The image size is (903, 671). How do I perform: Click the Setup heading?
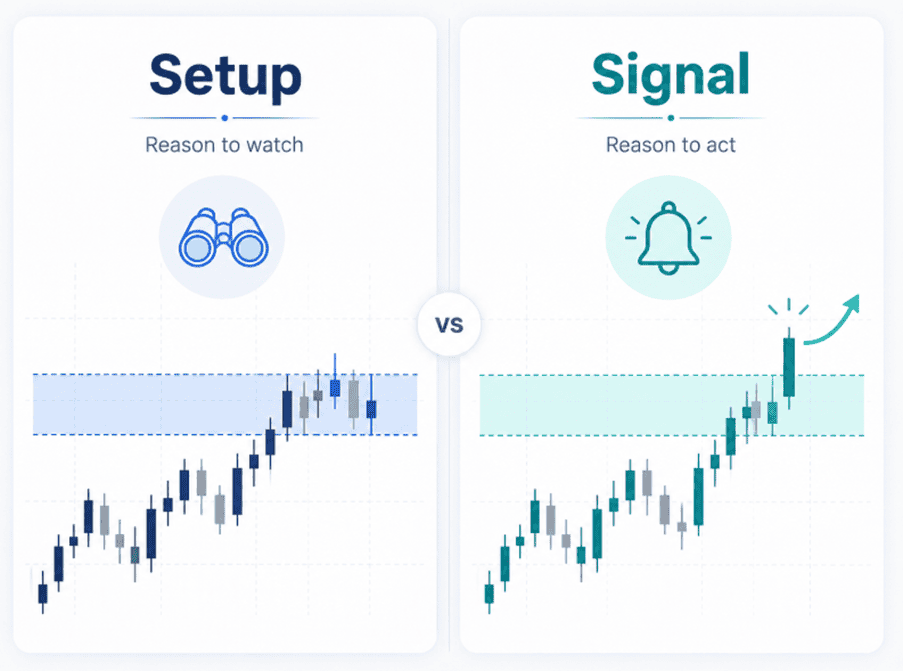225,77
